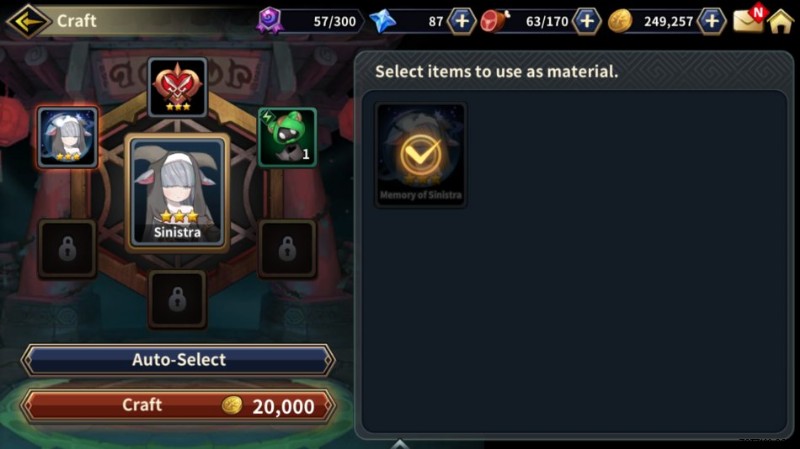
Task: Add more blue gems with plus button
Action: coord(462,21)
